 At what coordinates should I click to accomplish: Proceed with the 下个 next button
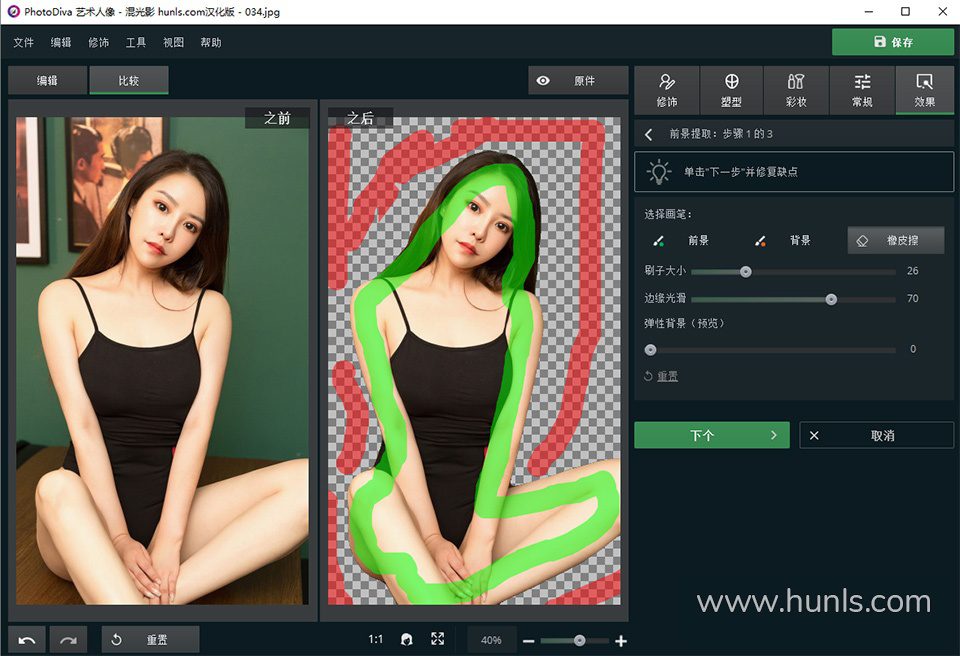(x=711, y=435)
